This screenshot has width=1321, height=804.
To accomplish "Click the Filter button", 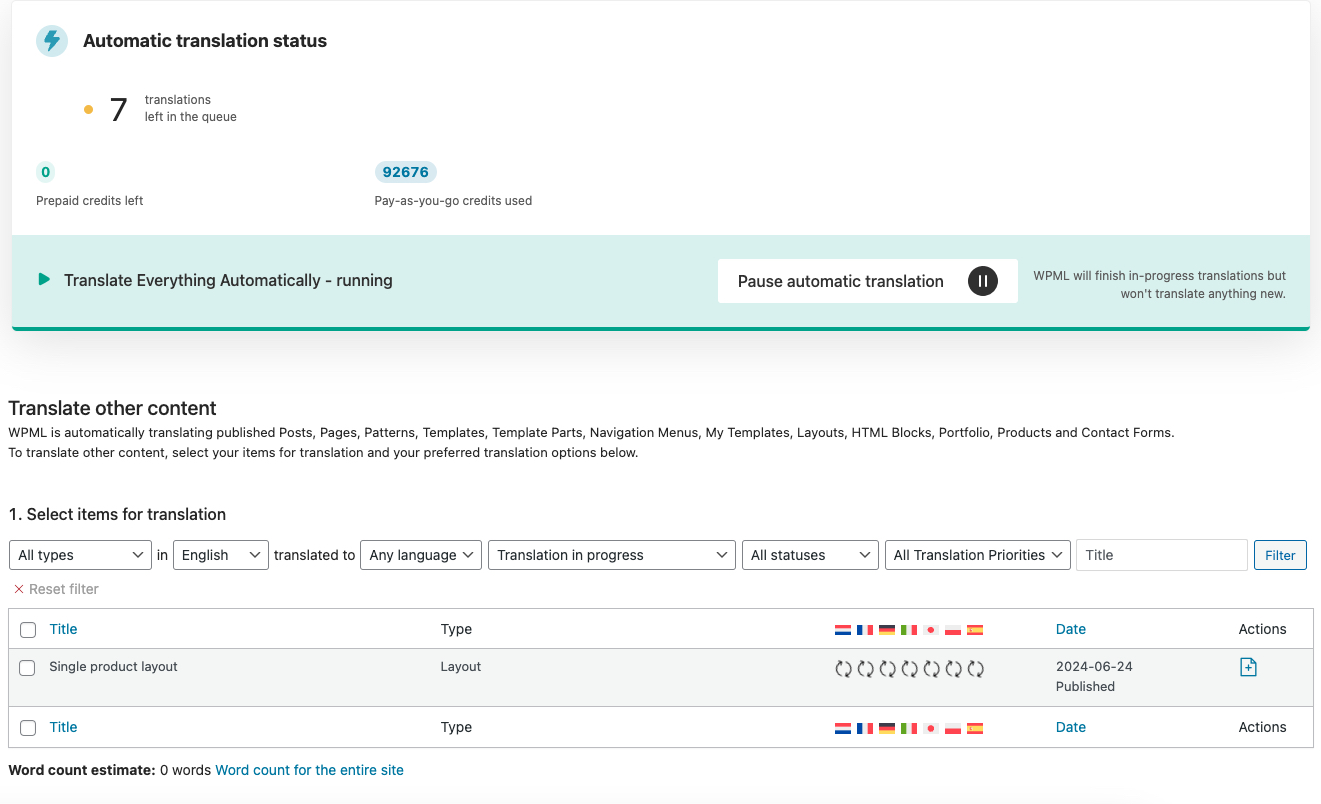I will coord(1280,555).
